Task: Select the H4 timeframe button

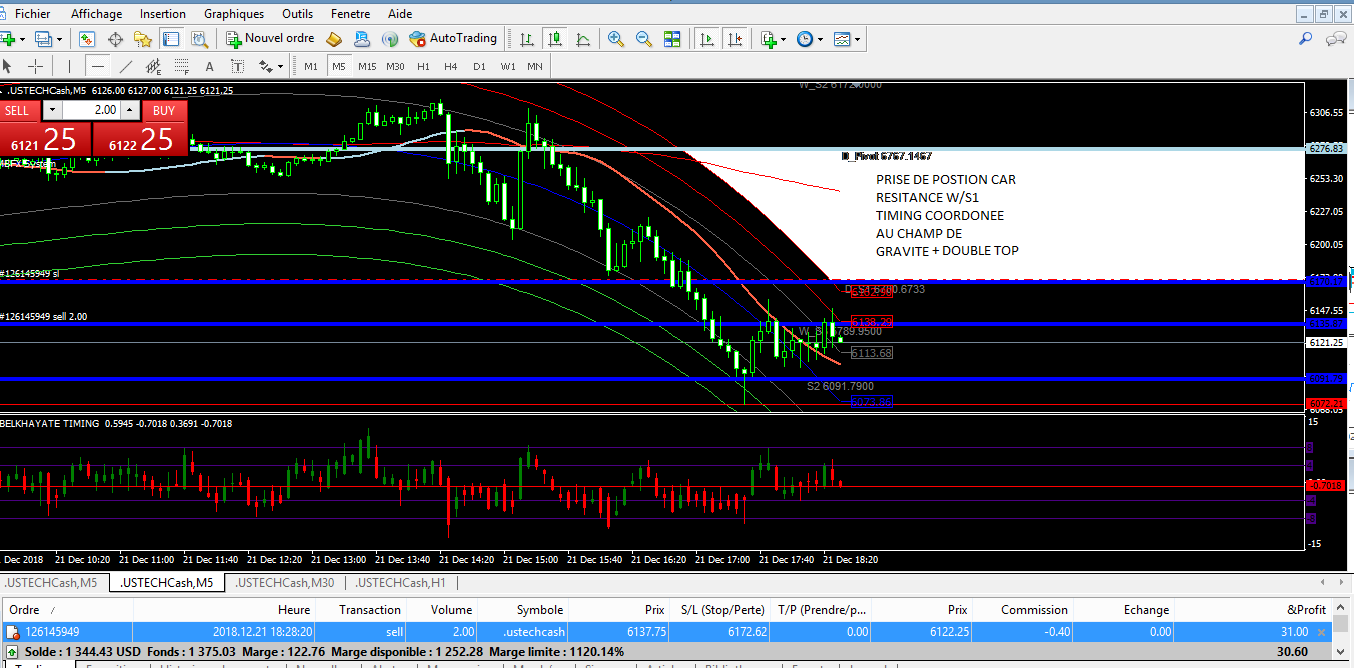Action: [451, 67]
